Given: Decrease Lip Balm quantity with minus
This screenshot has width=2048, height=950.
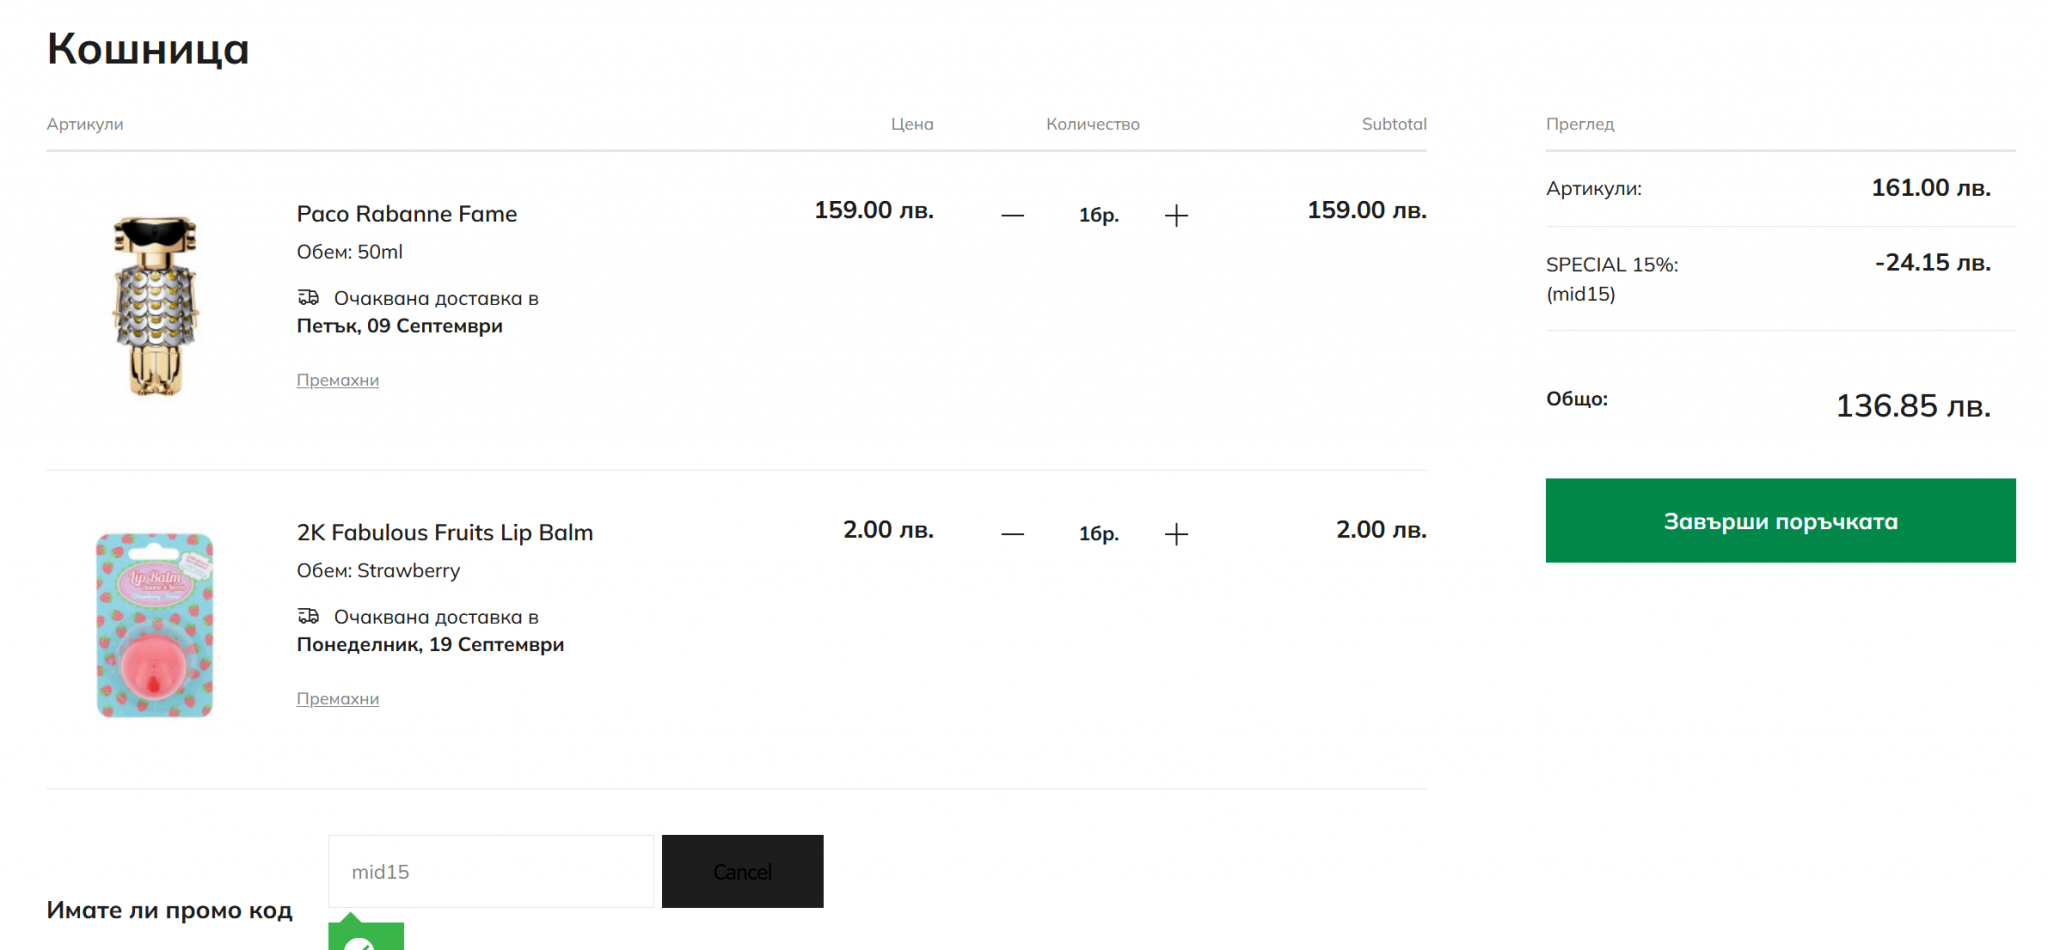Looking at the screenshot, I should [x=1012, y=534].
